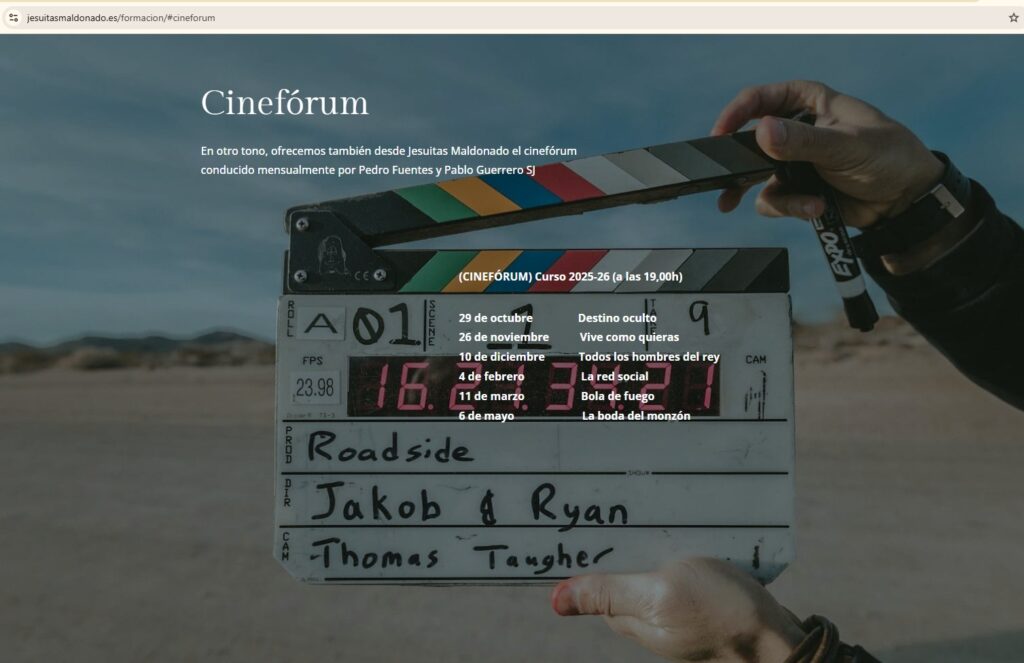
Task: Click the 29 de octubre date
Action: (495, 318)
